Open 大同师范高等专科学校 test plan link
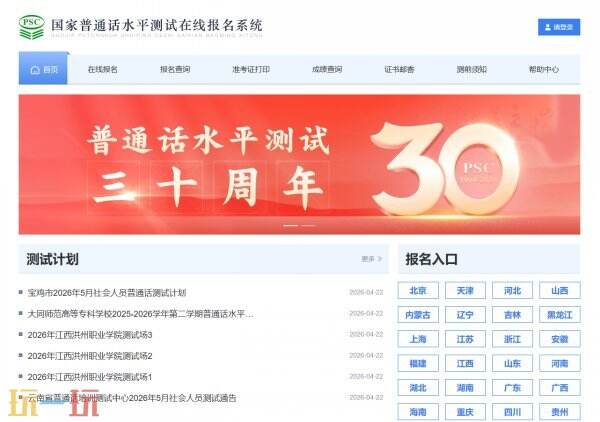Viewport: 600px width, 422px height. click(140, 314)
